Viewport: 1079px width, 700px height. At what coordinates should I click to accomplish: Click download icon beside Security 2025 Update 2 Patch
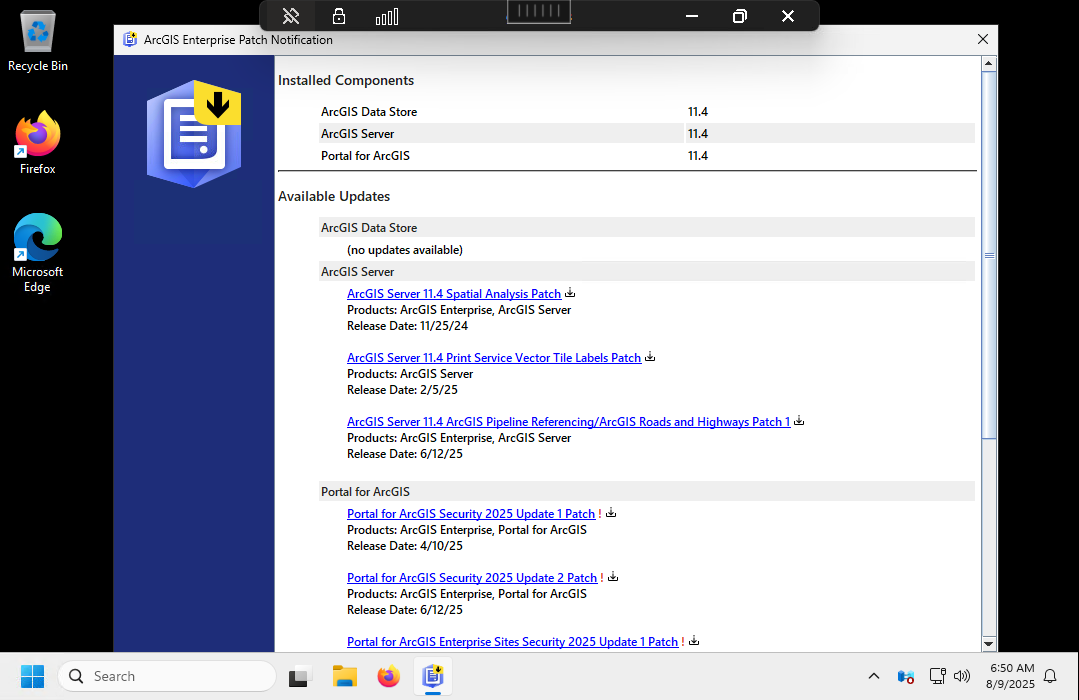click(x=613, y=577)
